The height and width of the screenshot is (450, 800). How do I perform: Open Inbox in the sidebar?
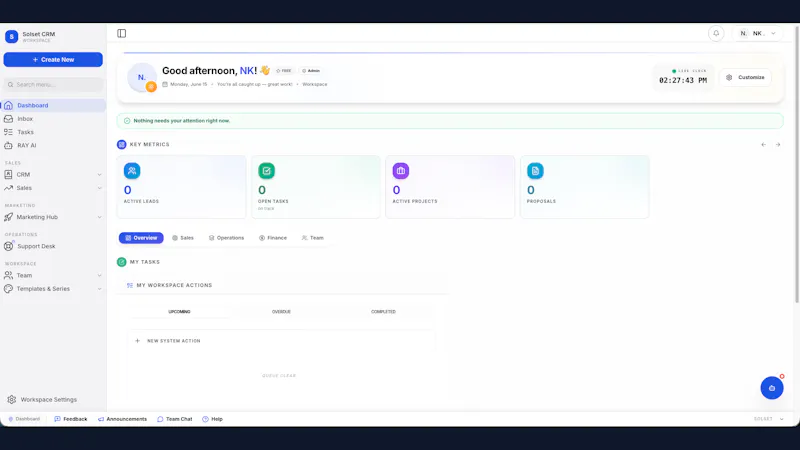coord(53,118)
